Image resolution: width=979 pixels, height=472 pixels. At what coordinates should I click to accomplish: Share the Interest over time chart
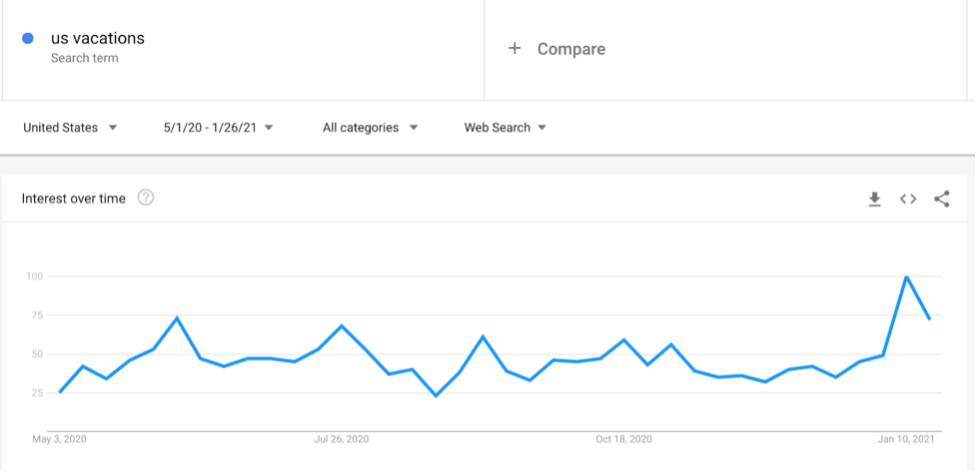942,199
